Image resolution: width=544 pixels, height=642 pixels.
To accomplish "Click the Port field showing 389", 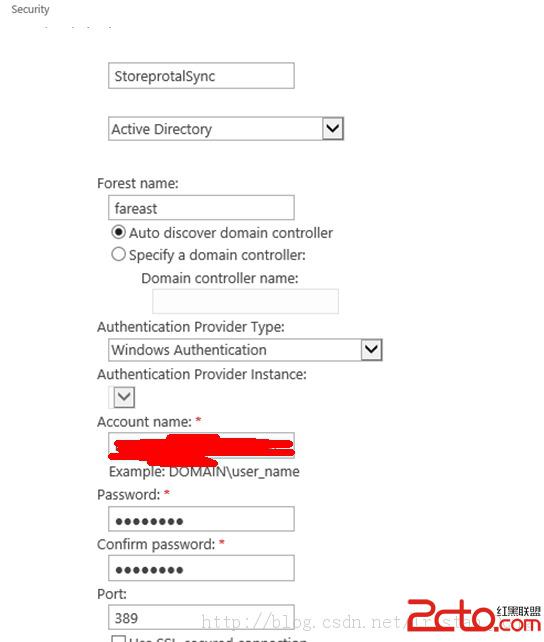I will (201, 617).
